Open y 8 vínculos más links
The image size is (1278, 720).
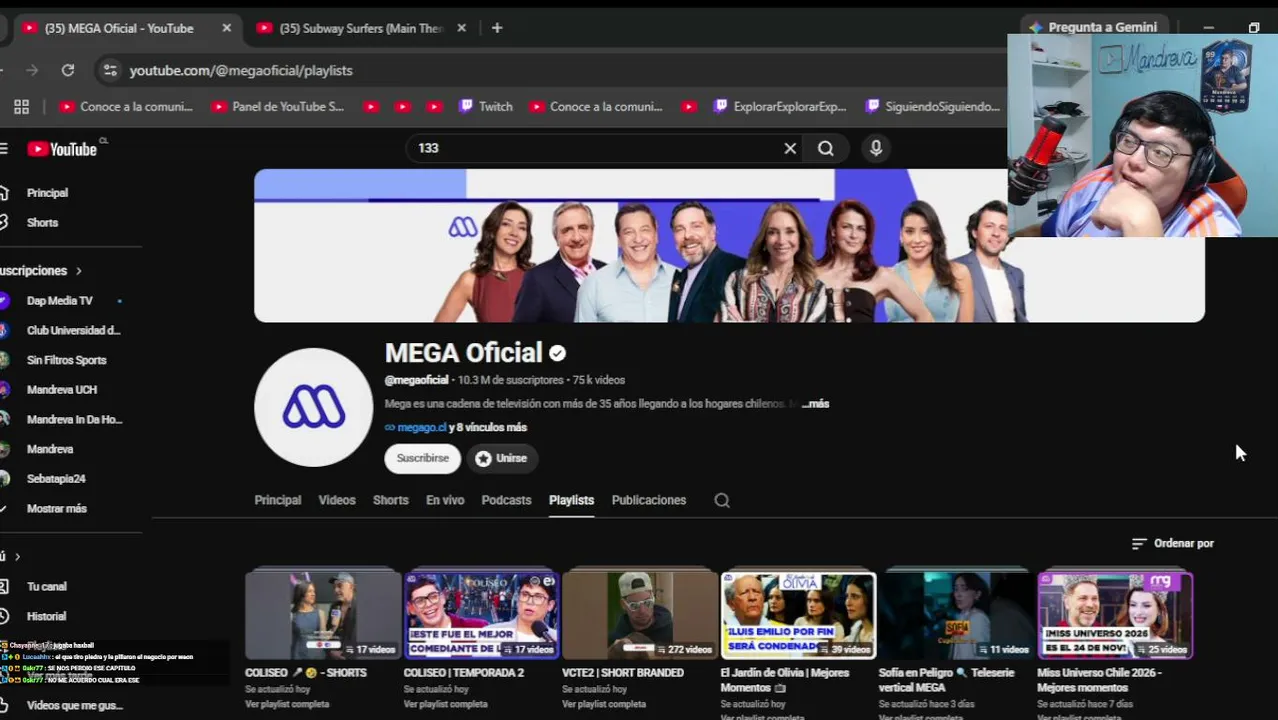click(x=488, y=427)
